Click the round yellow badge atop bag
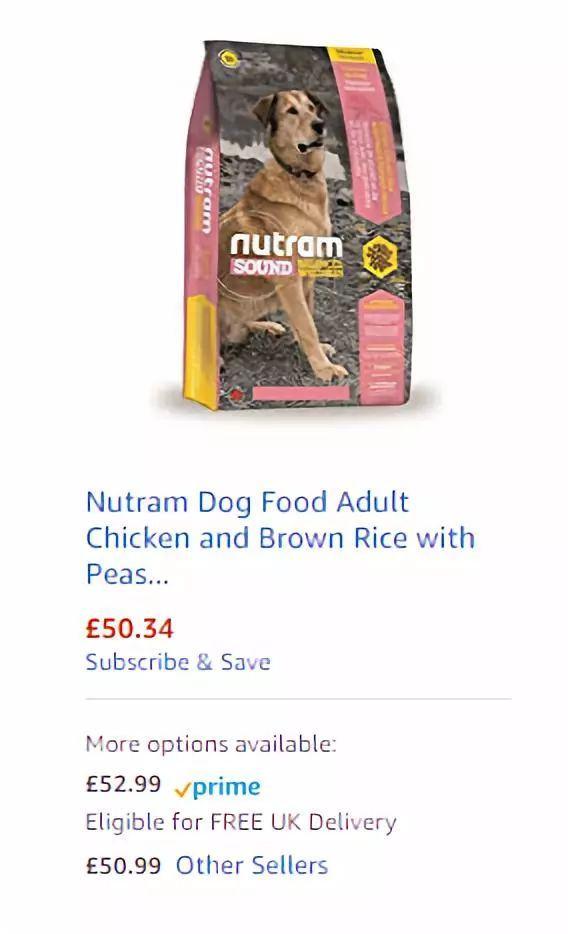 point(227,58)
